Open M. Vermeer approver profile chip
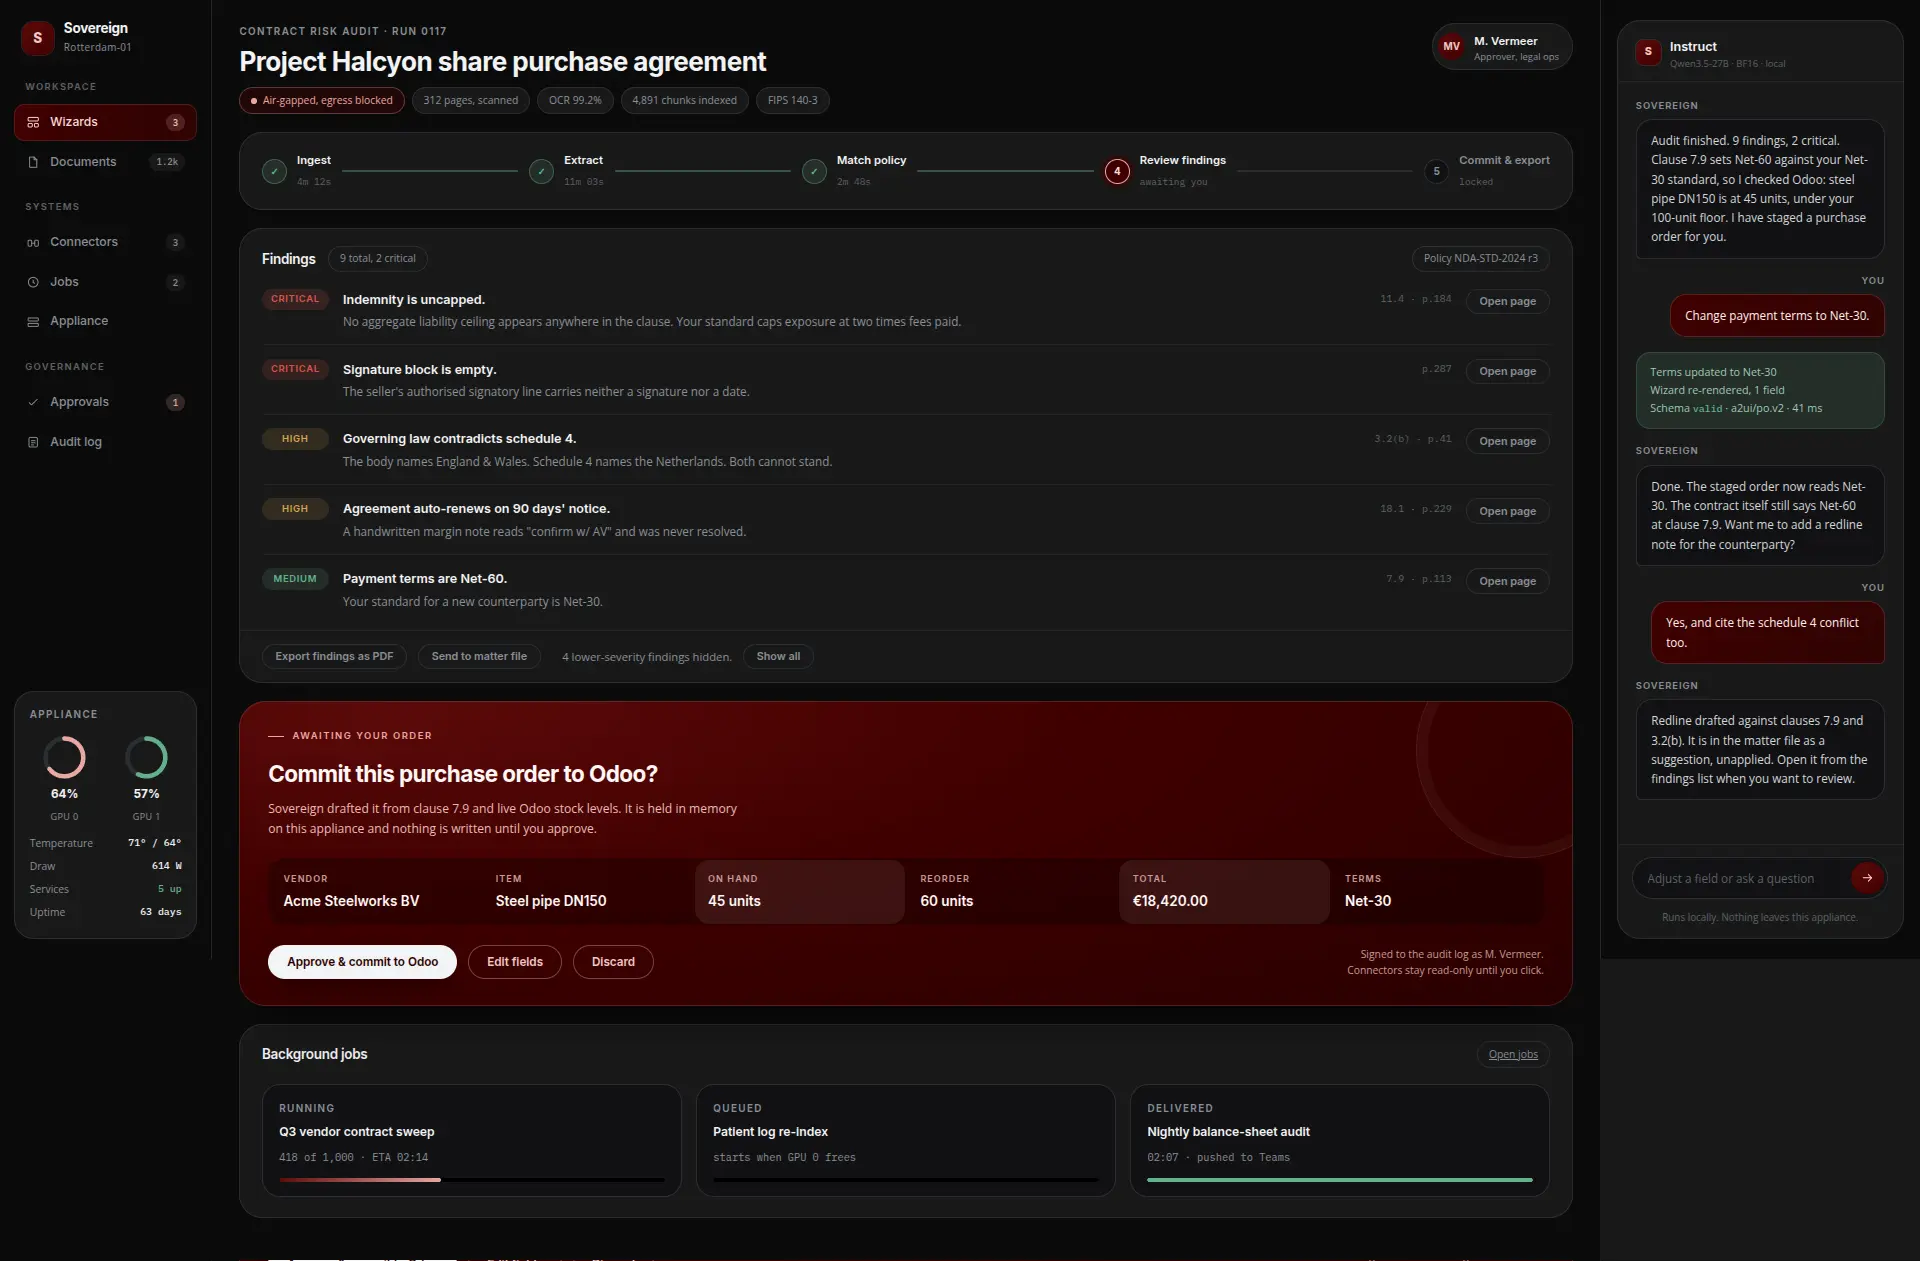 coord(1501,47)
